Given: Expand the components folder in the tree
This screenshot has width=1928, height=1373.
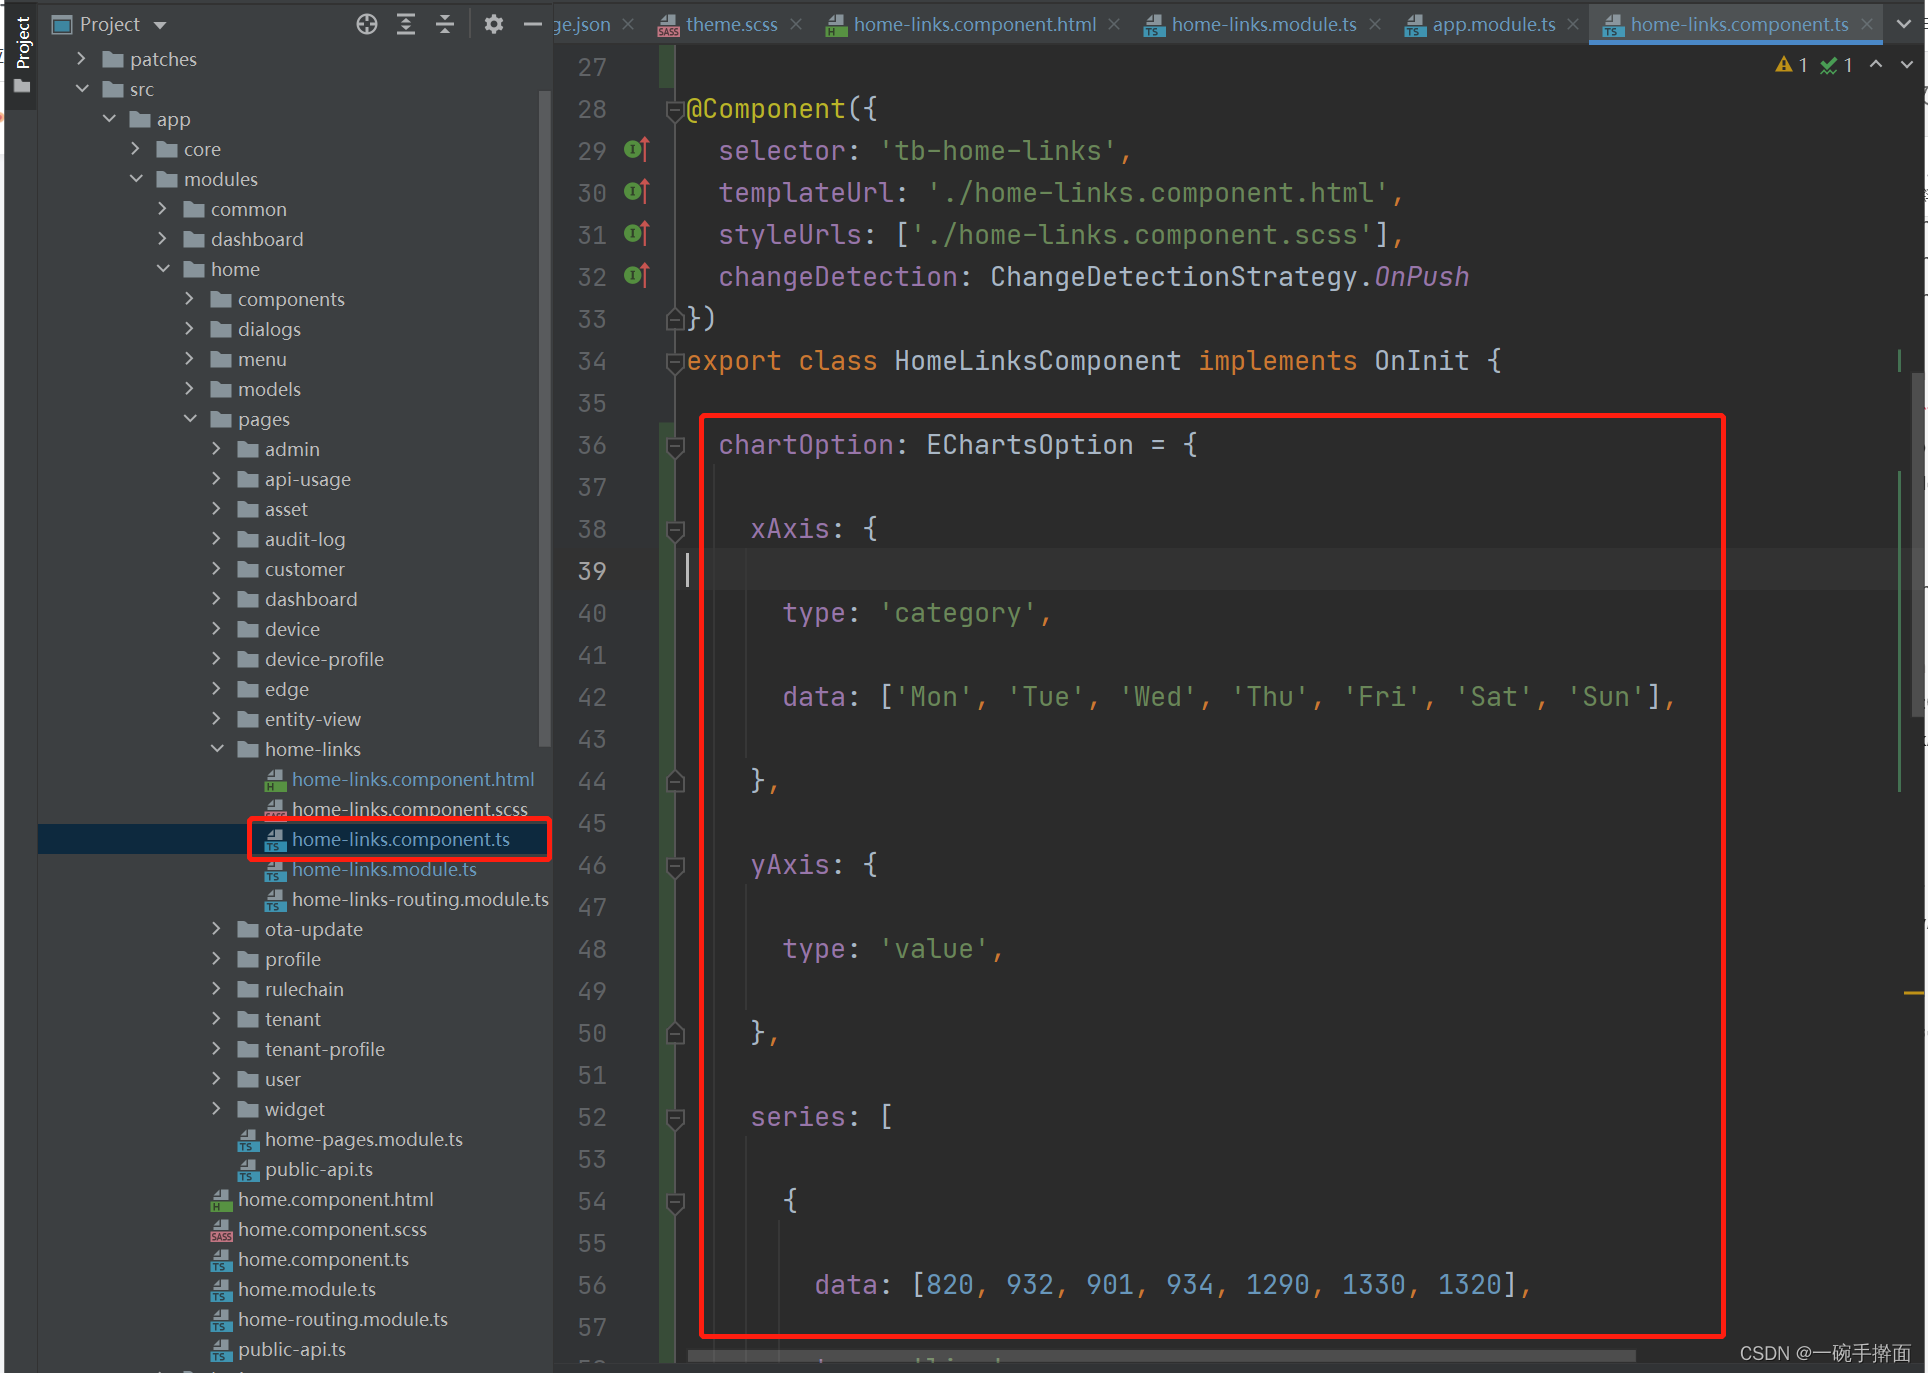Looking at the screenshot, I should [189, 298].
